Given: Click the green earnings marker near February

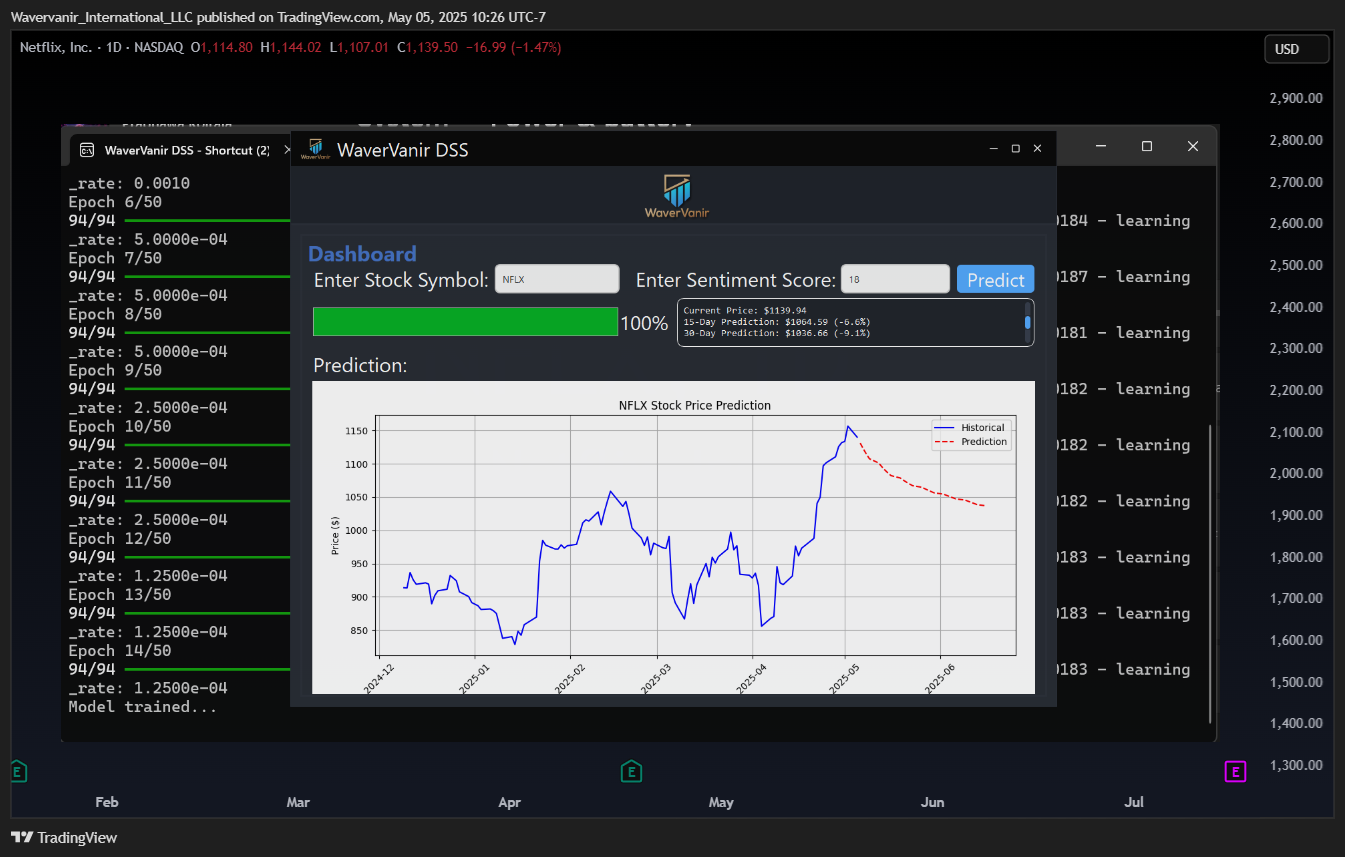Looking at the screenshot, I should tap(17, 771).
